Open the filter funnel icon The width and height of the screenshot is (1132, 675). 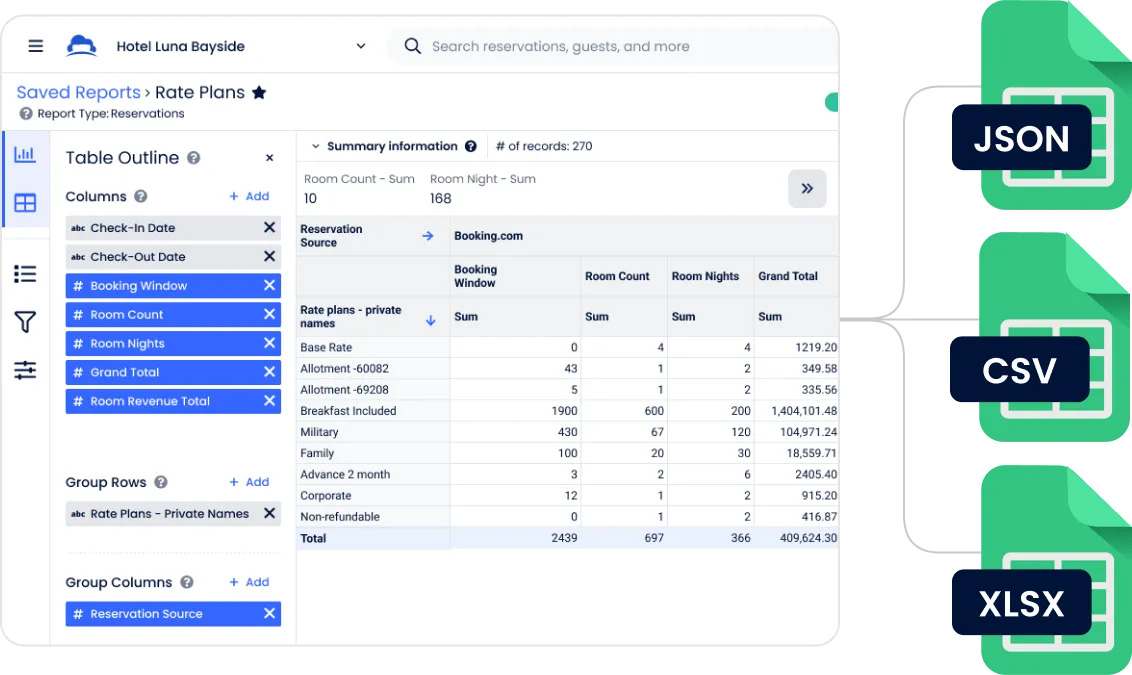click(25, 322)
